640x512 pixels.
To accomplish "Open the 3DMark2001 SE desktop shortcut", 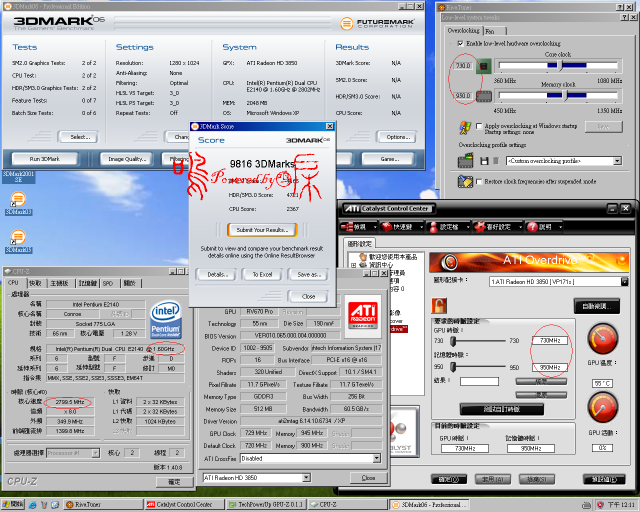I will click(x=18, y=176).
